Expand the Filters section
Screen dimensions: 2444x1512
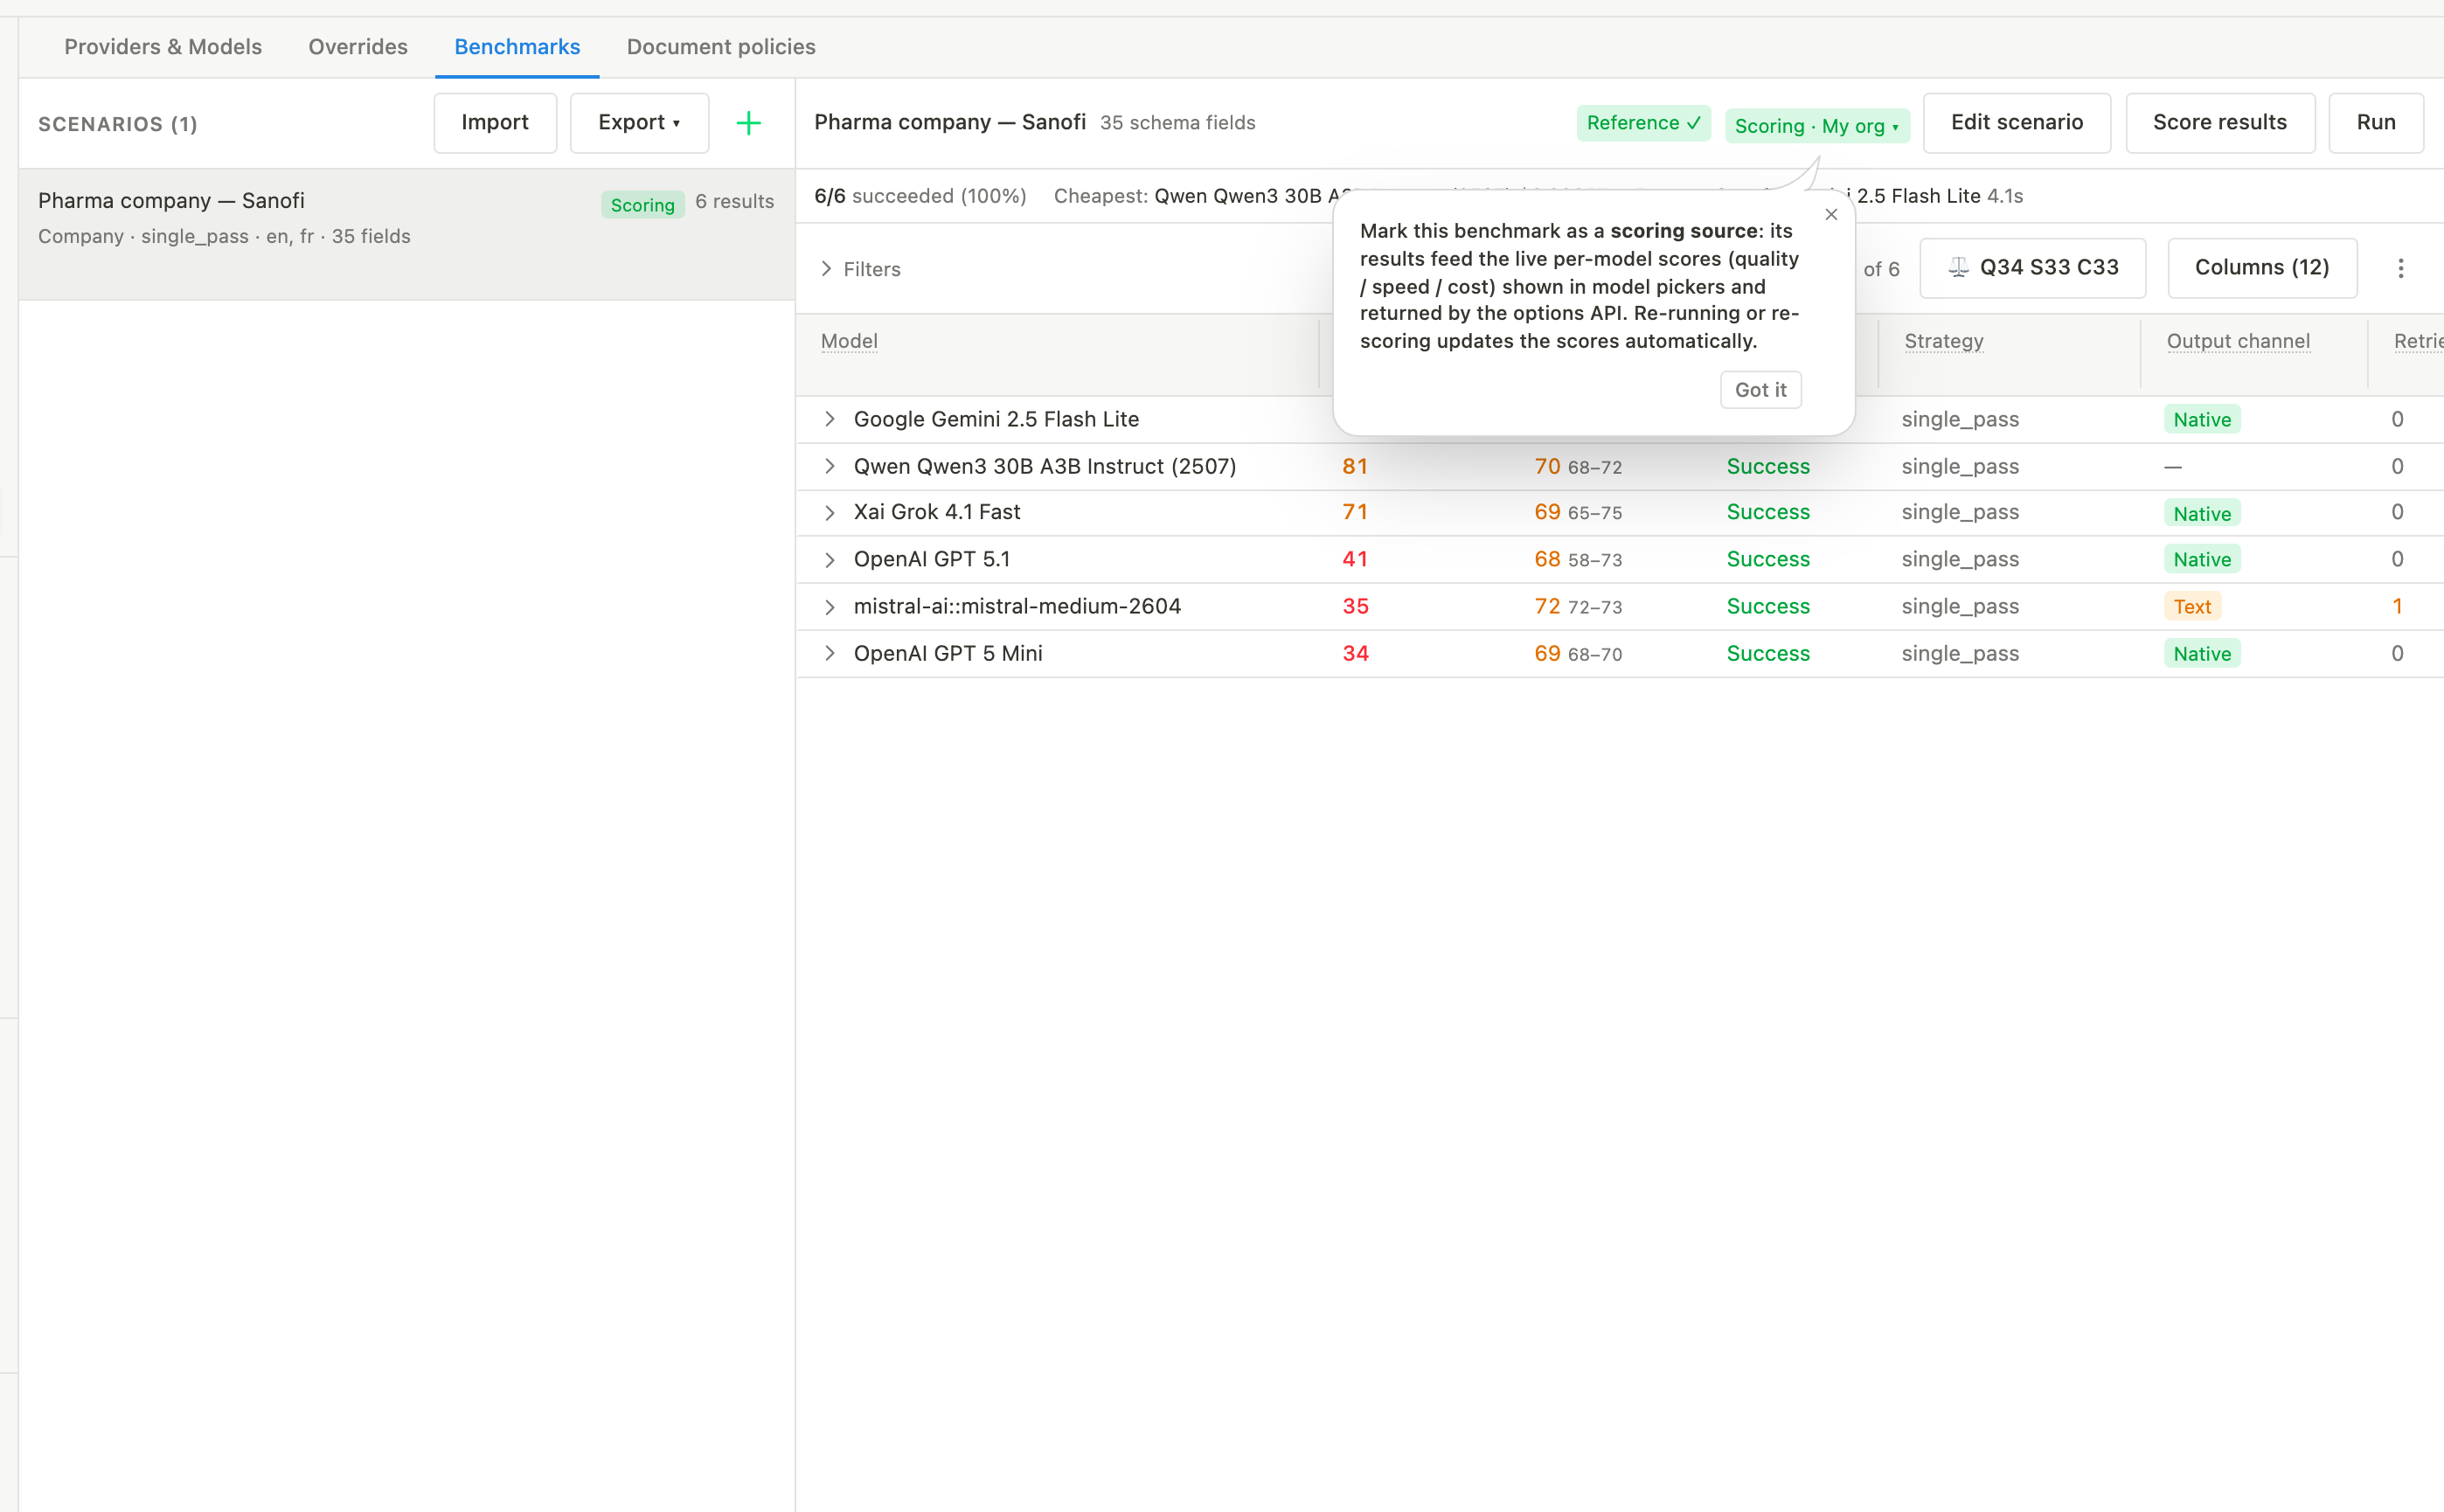tap(860, 269)
